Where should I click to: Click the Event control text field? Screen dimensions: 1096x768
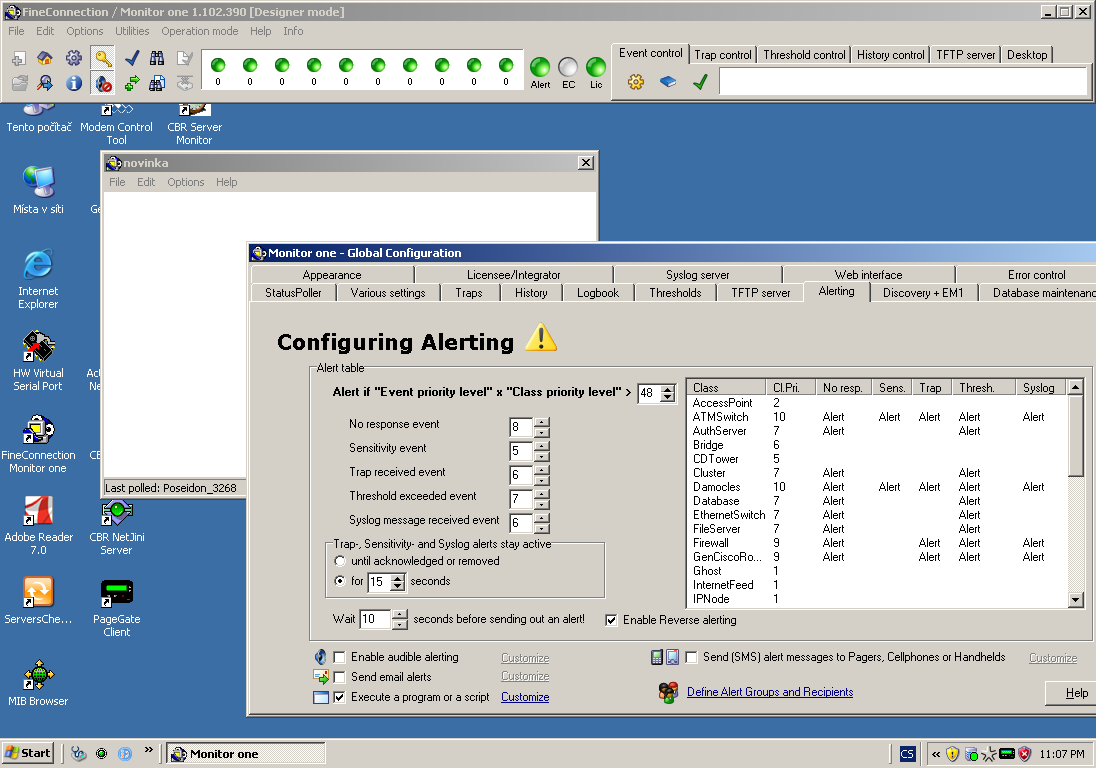pyautogui.click(x=902, y=81)
